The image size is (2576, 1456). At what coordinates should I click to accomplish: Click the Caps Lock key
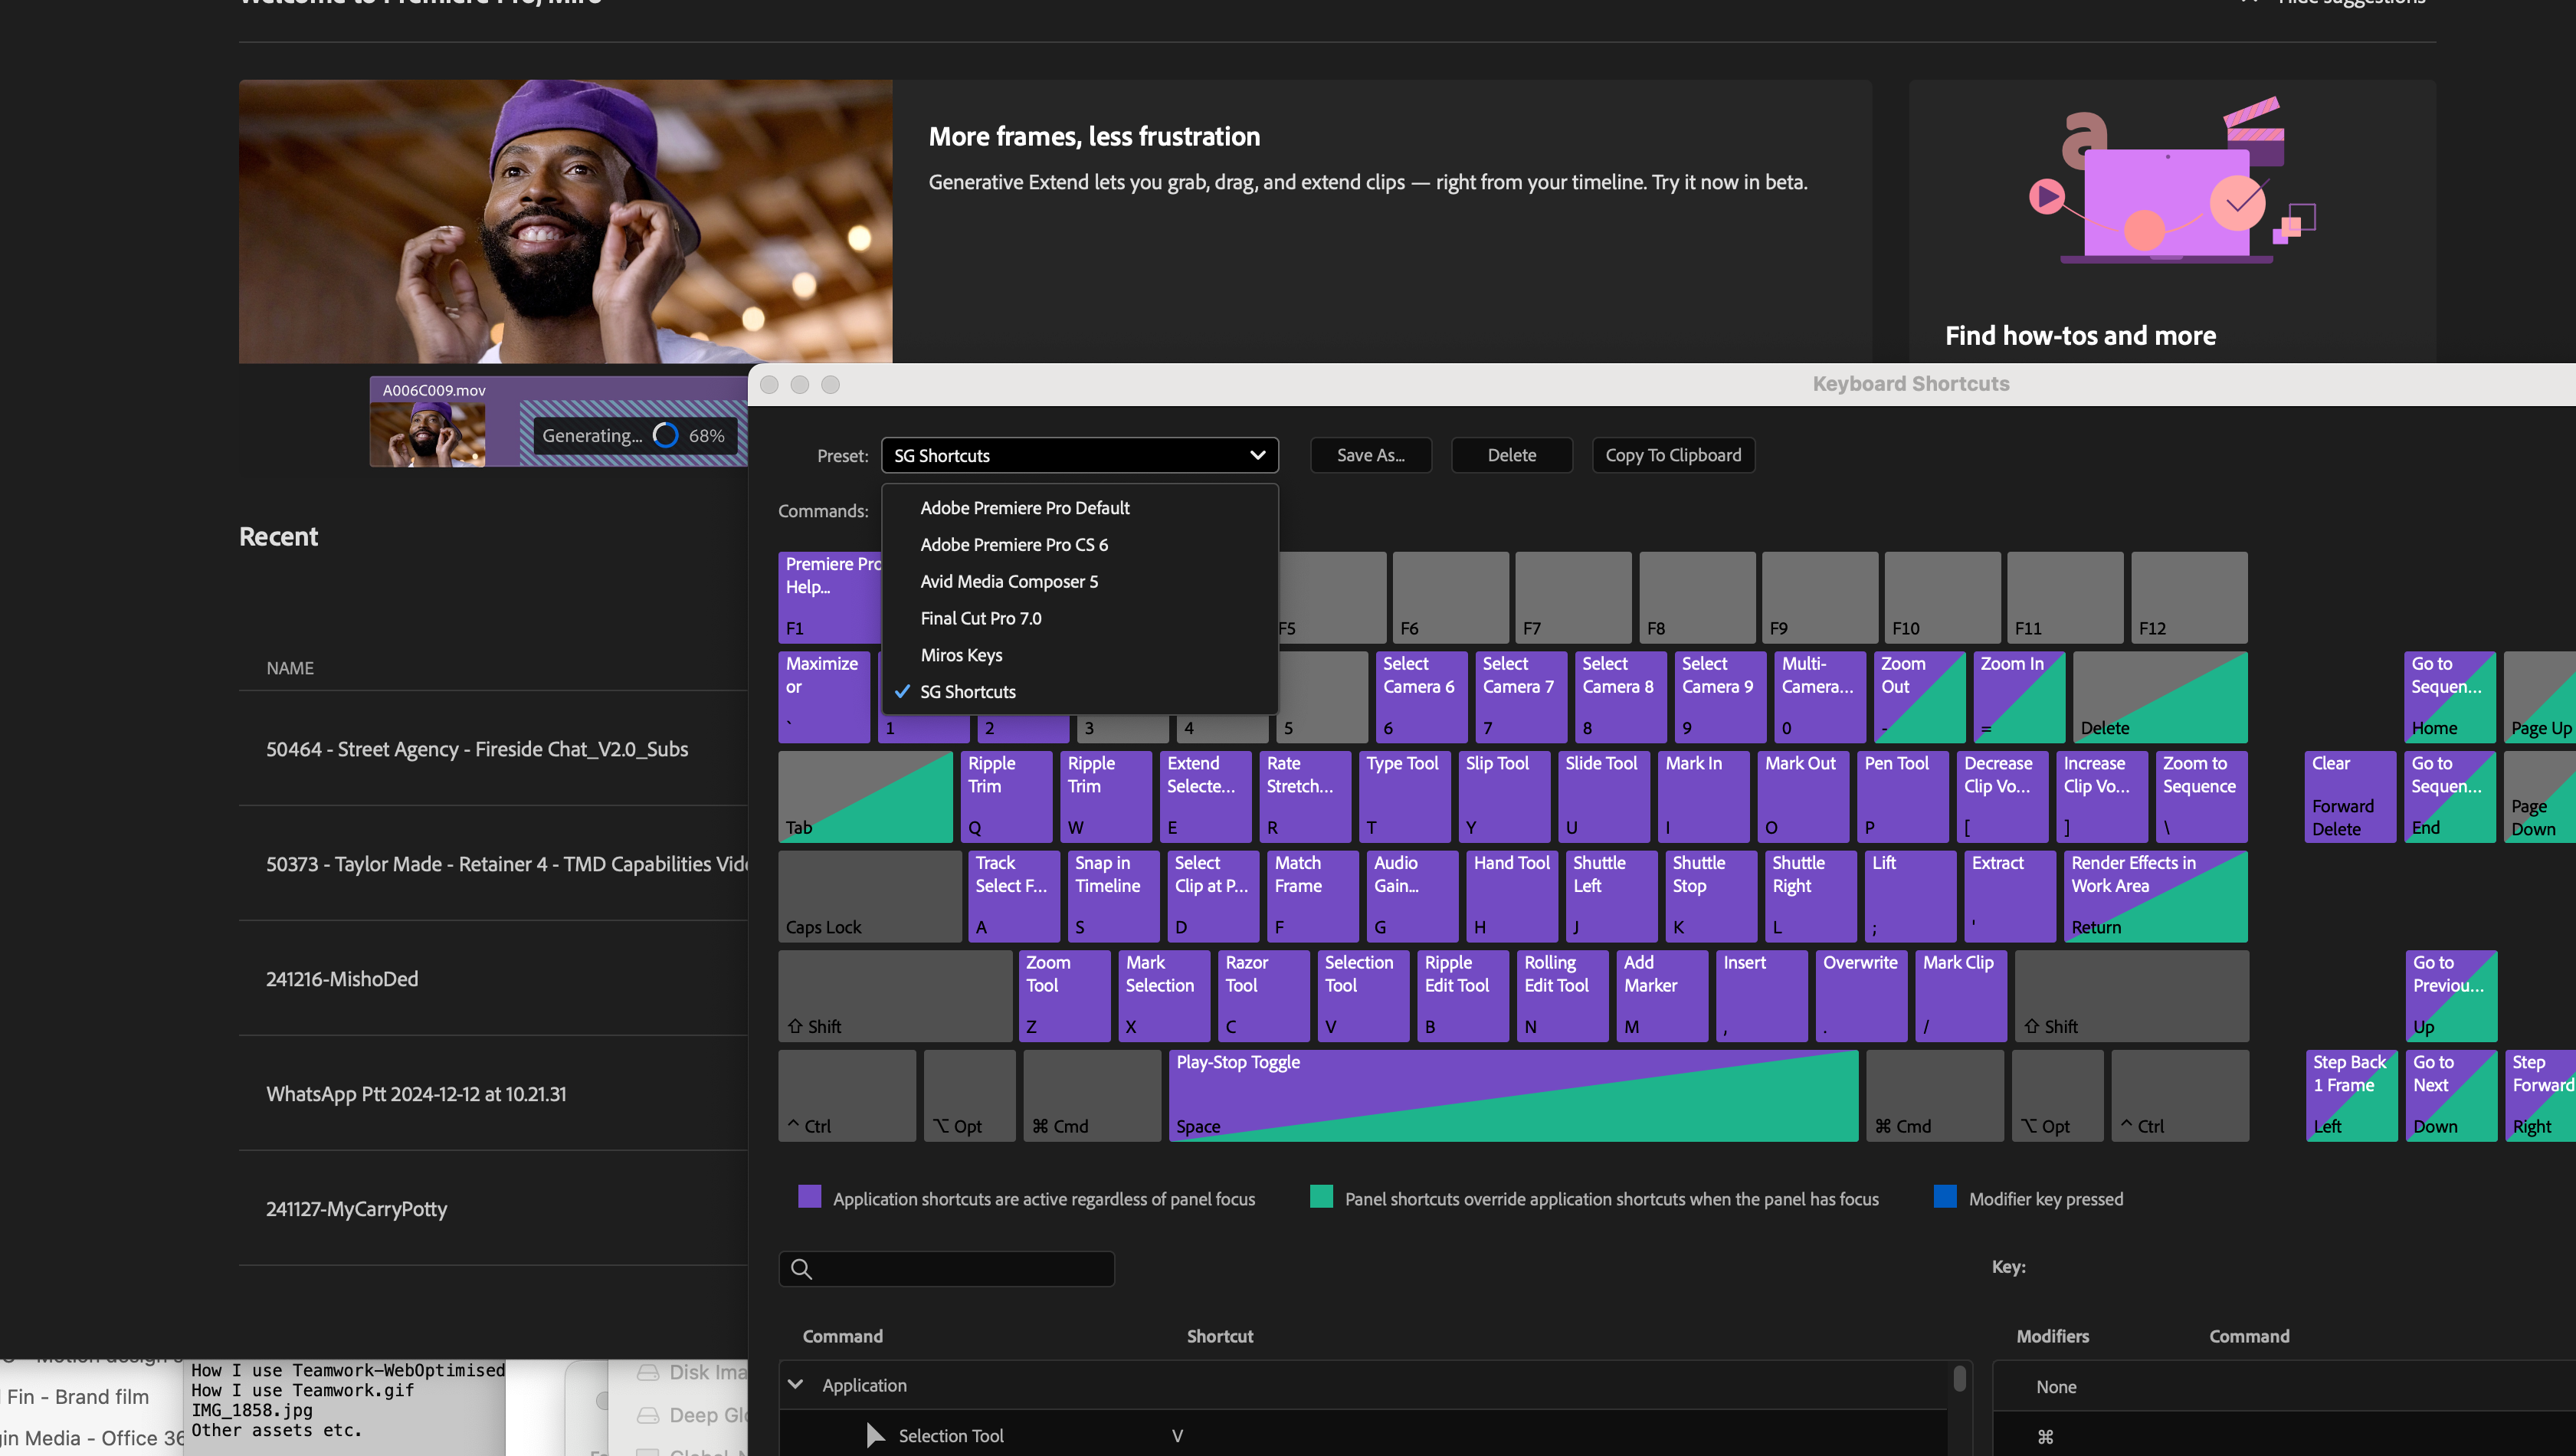870,896
